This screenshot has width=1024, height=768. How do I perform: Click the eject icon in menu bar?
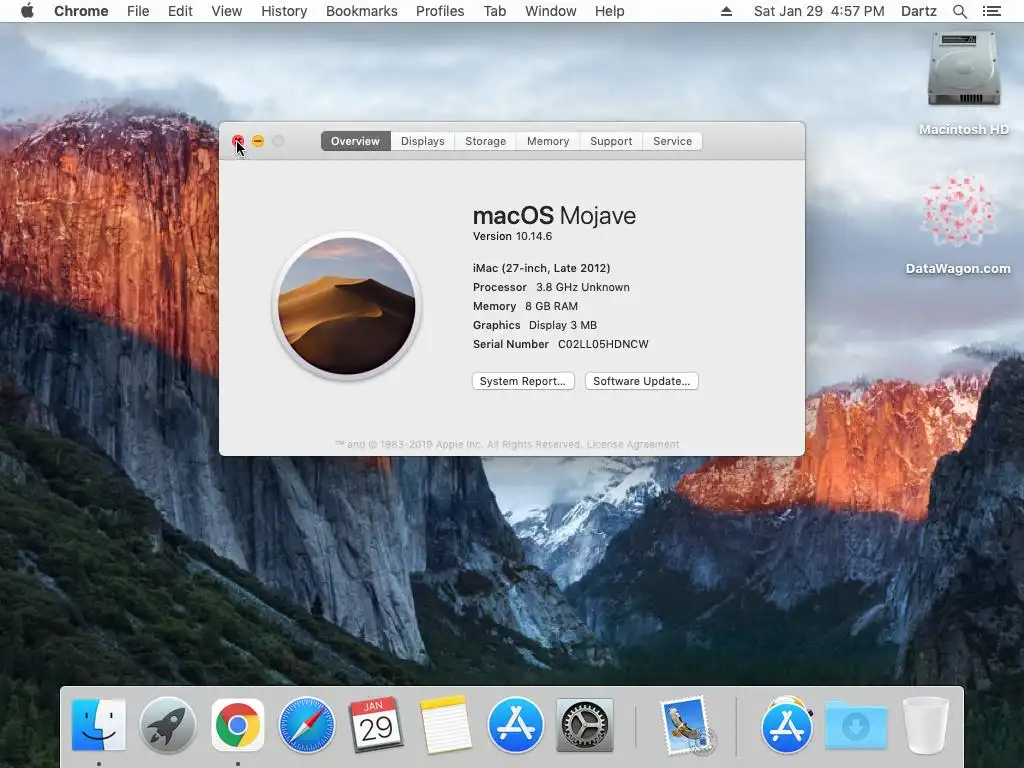tap(726, 11)
